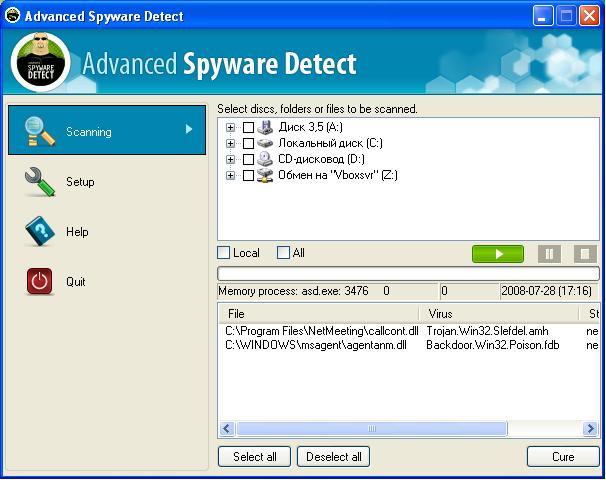The width and height of the screenshot is (606, 480).
Task: Select the Диск 3,5 (A:) label
Action: [x=310, y=127]
